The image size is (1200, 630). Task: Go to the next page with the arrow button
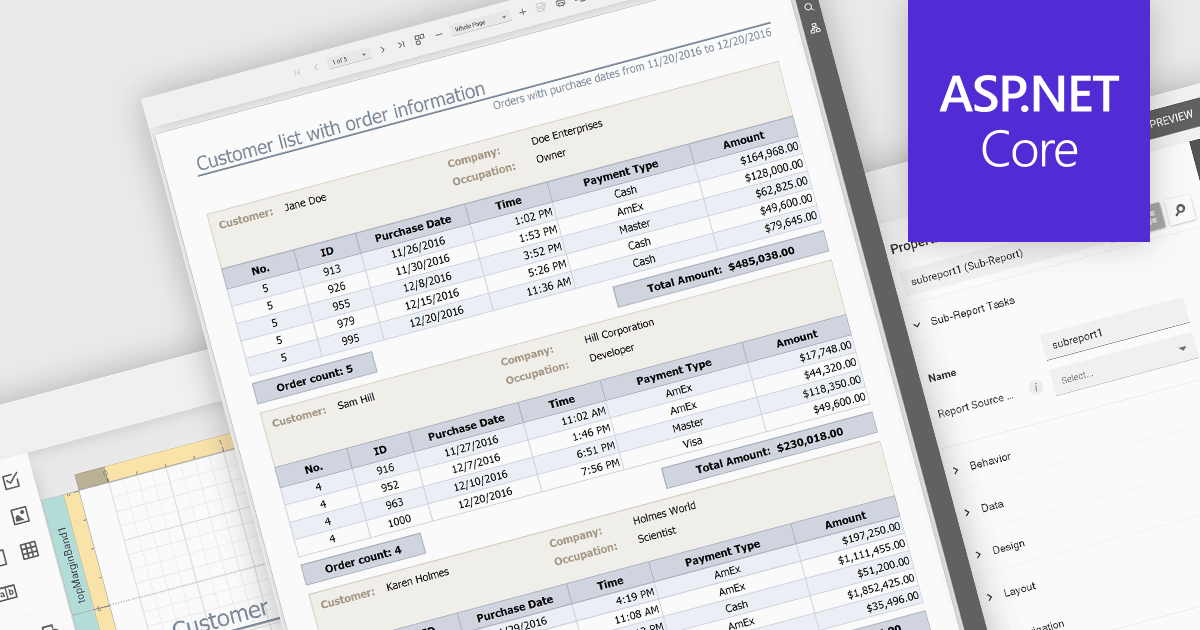click(382, 49)
